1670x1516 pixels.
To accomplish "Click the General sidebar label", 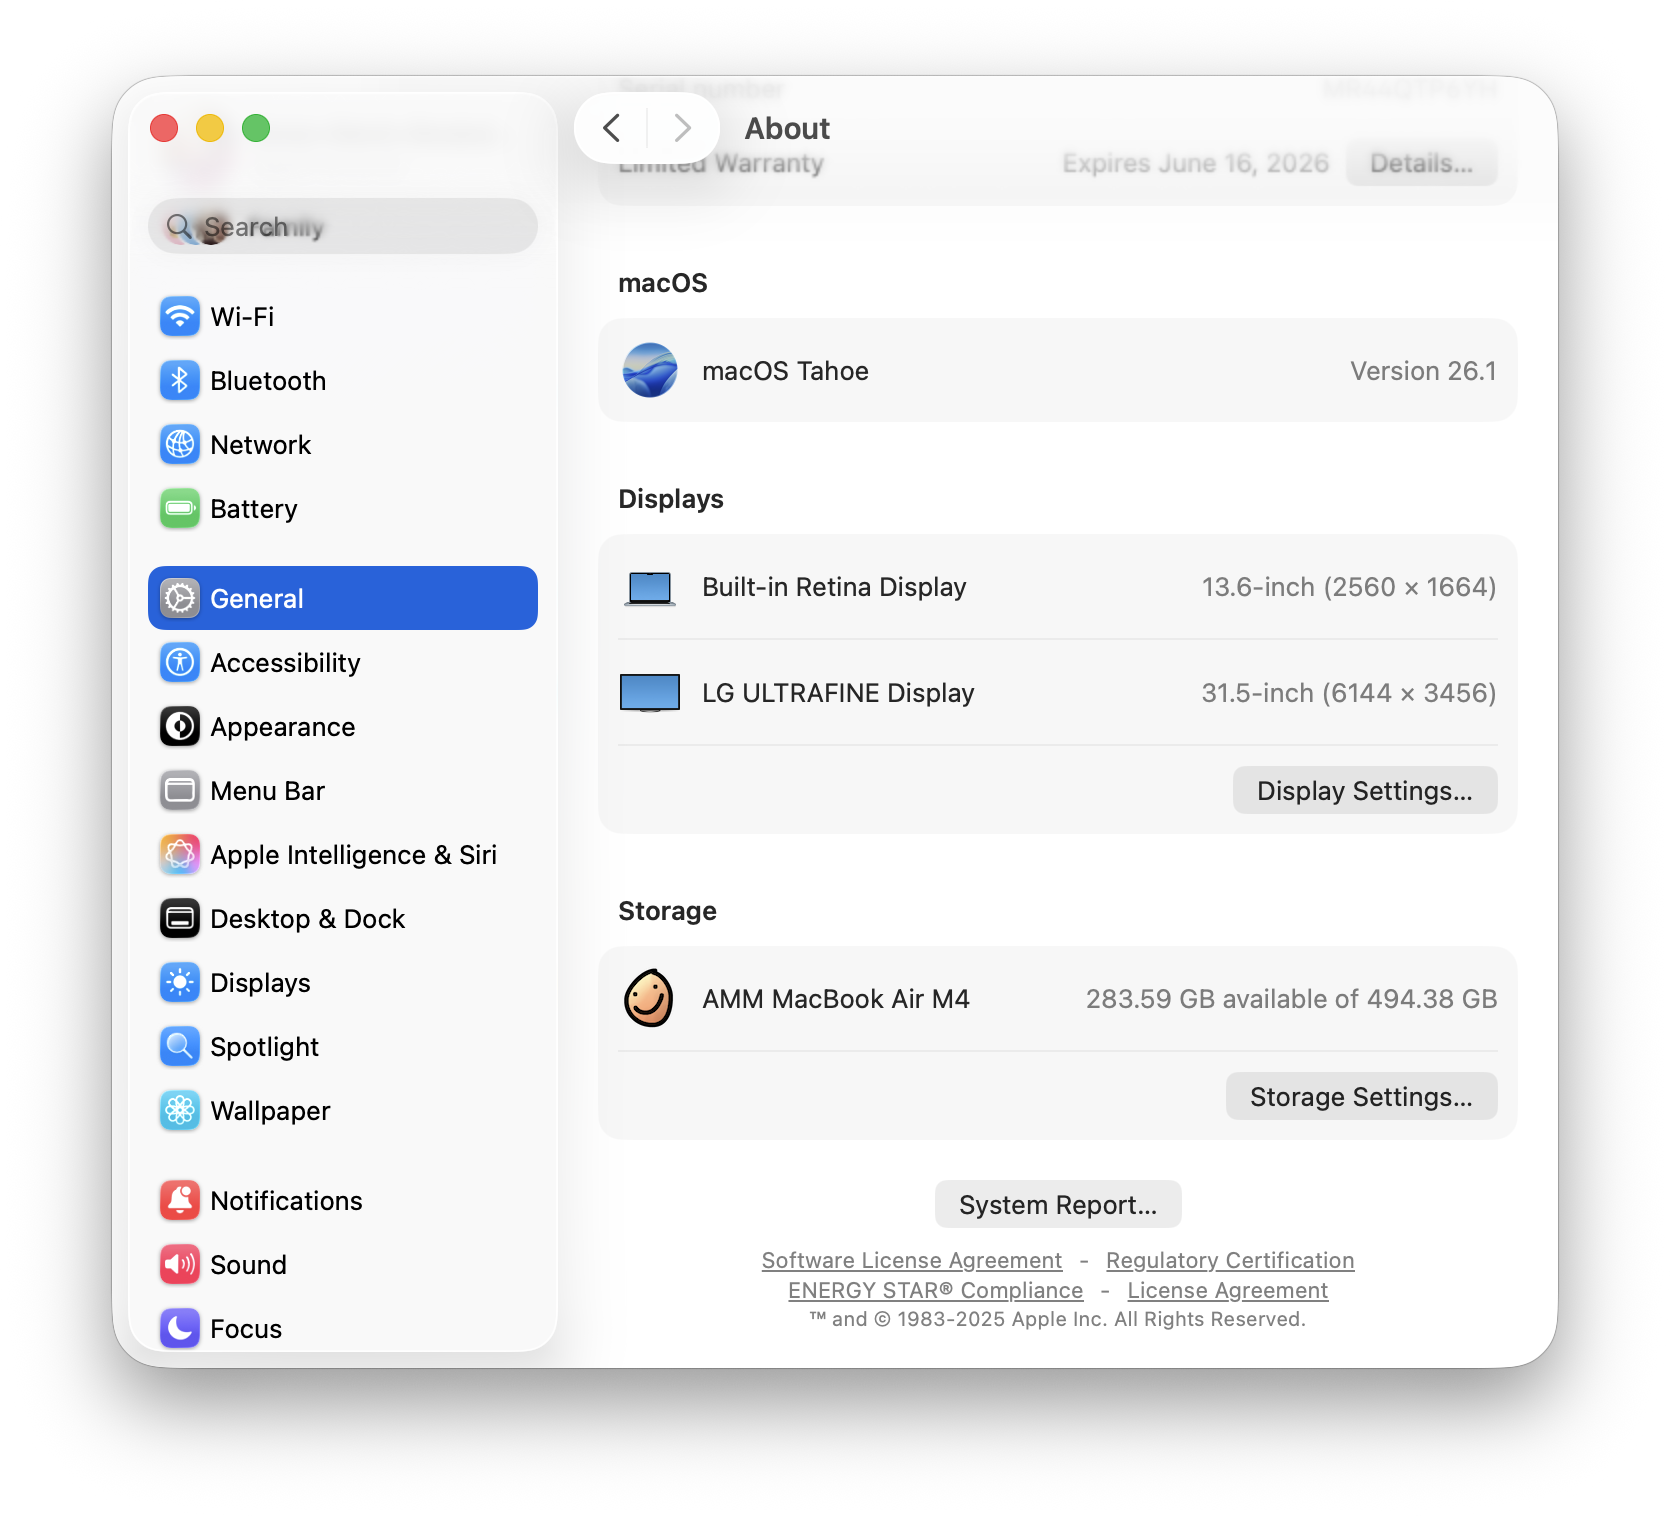I will pos(257,598).
